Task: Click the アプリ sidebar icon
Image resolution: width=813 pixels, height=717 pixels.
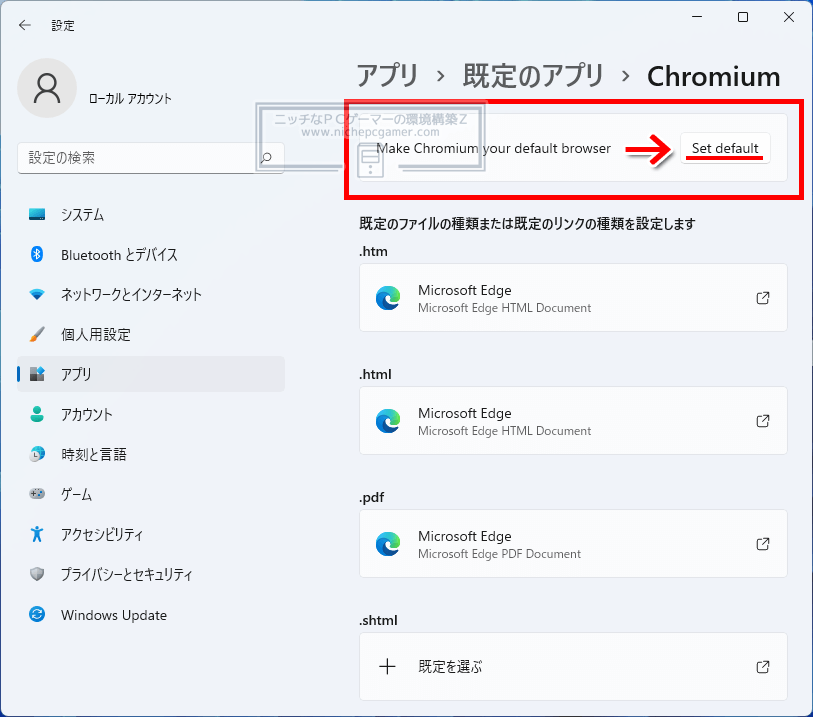Action: (x=37, y=374)
